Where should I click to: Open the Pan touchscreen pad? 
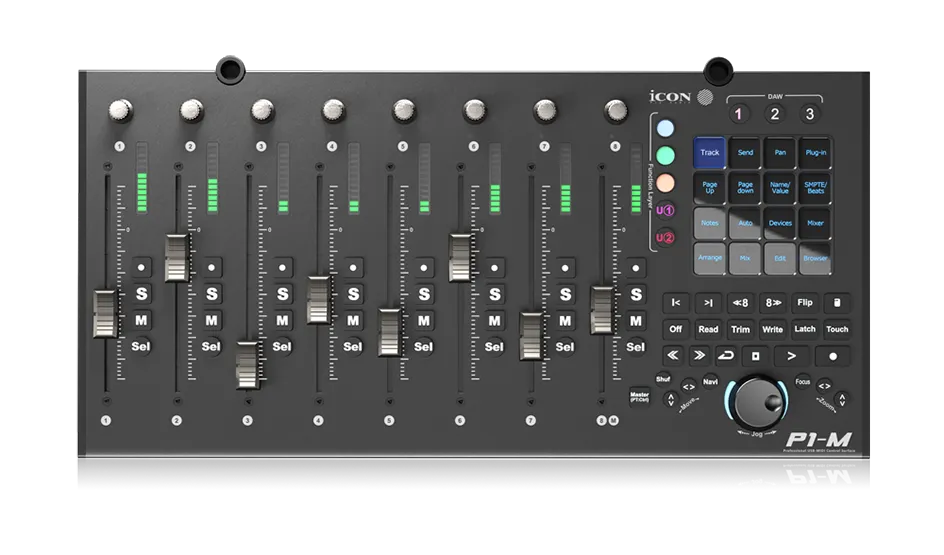pos(780,153)
